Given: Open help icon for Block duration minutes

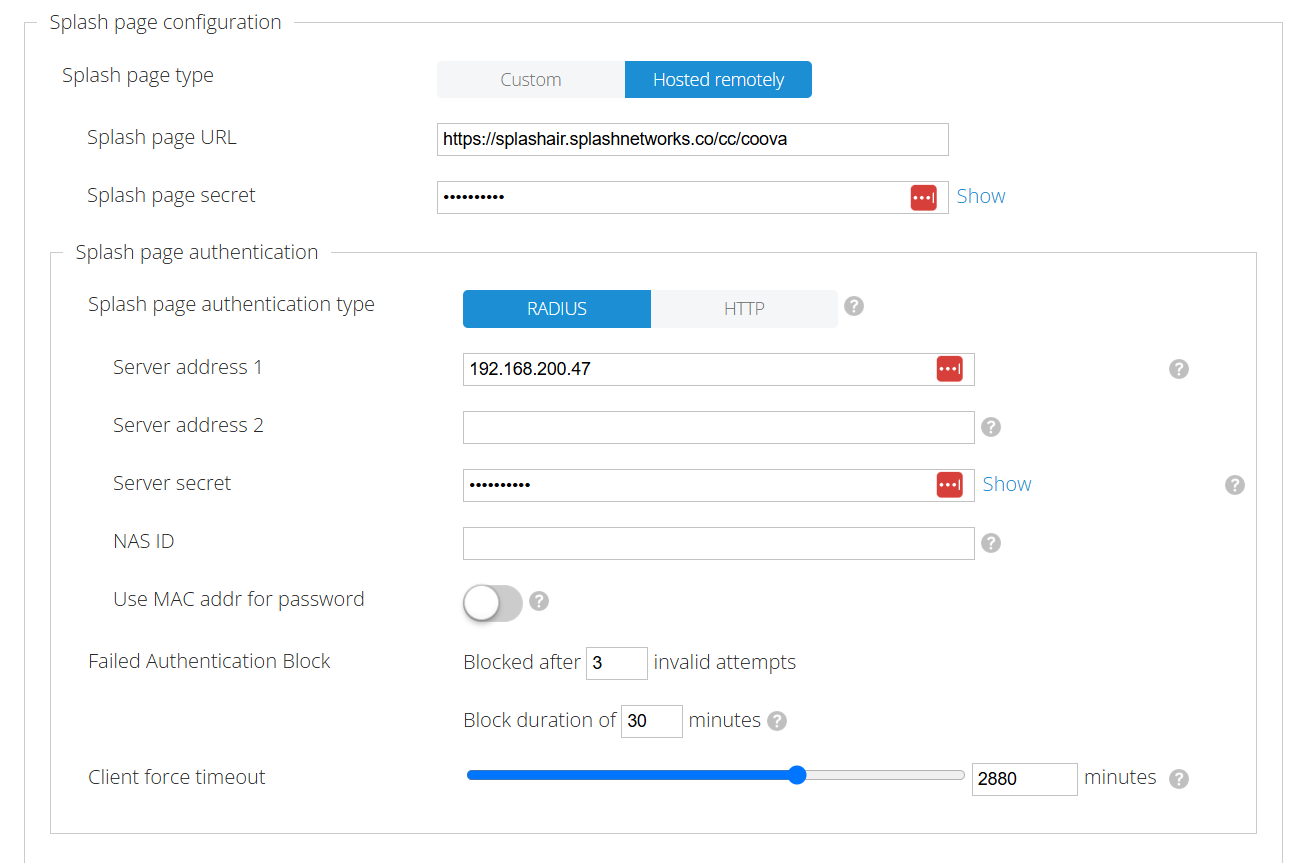Looking at the screenshot, I should 777,721.
